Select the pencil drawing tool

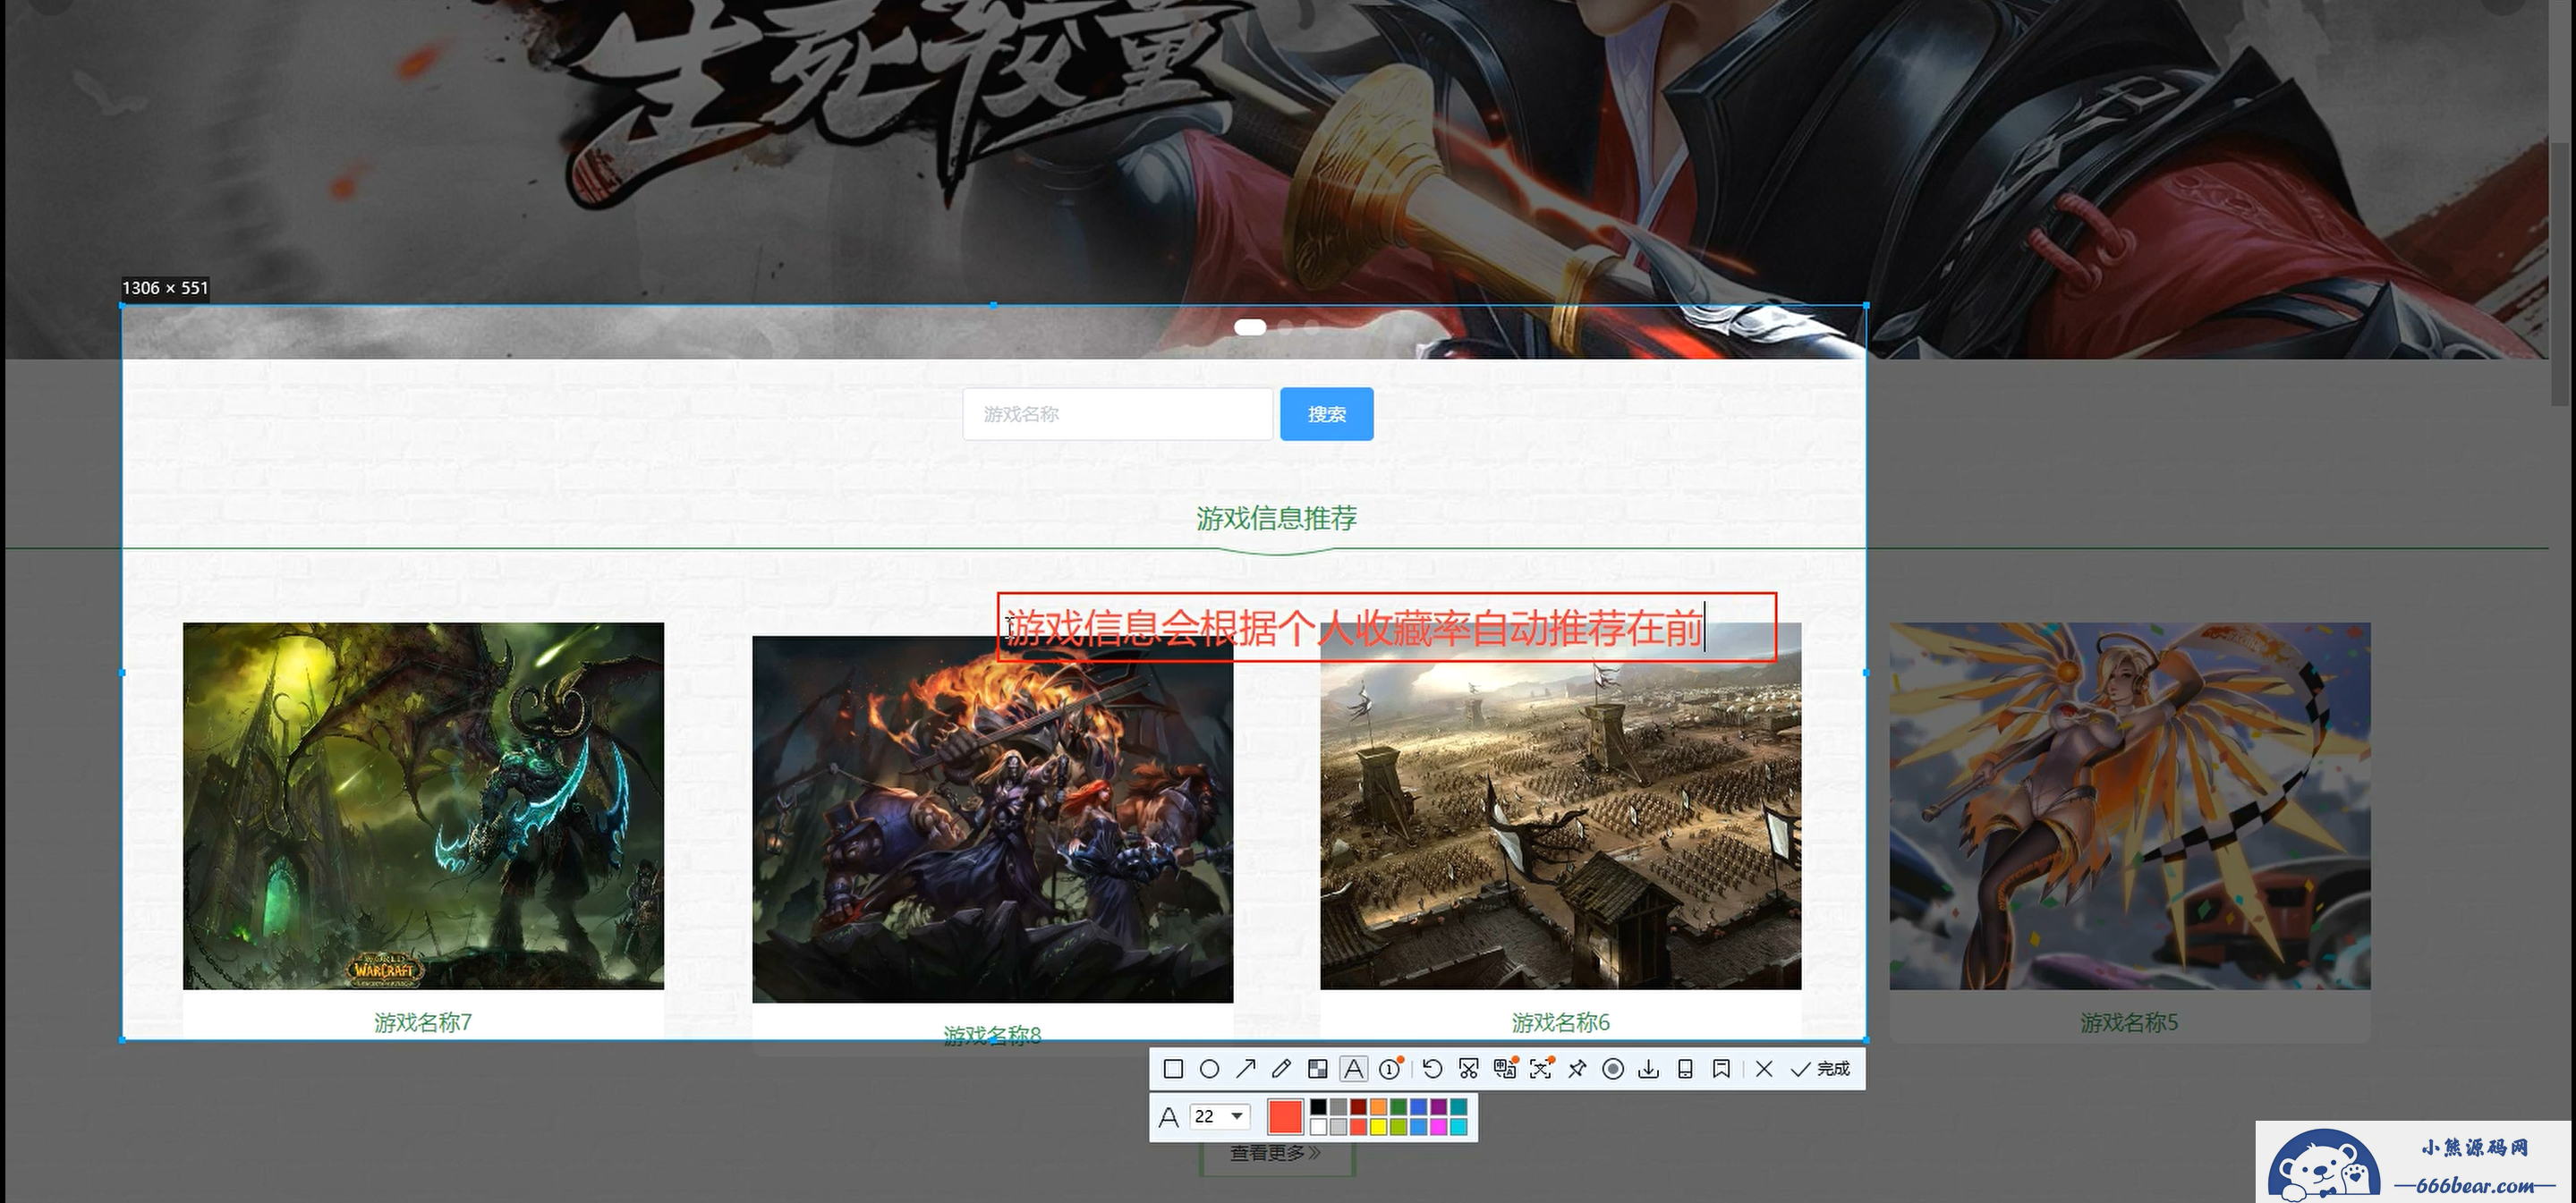point(1281,1069)
